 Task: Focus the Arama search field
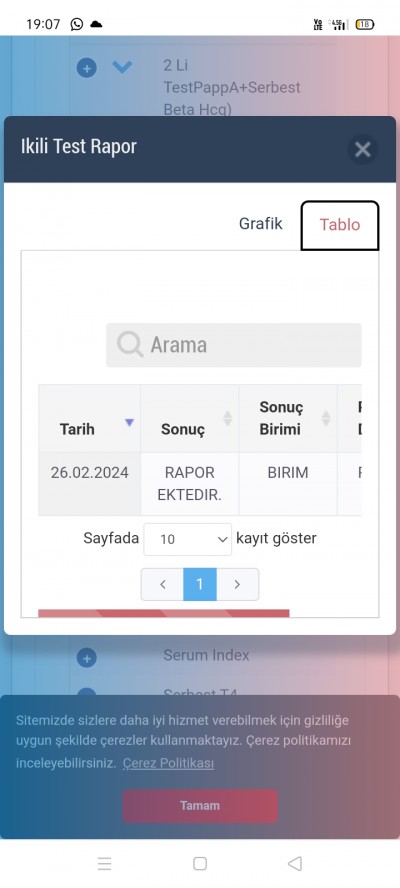click(233, 345)
